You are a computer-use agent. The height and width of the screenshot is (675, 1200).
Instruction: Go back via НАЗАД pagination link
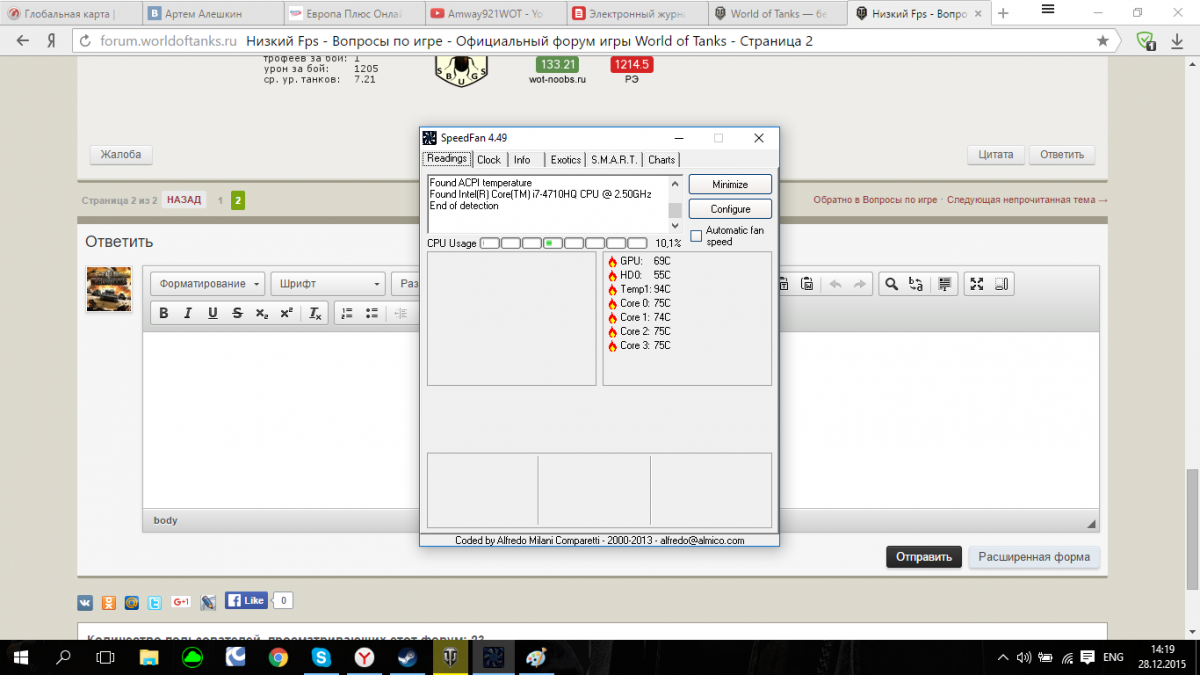pyautogui.click(x=184, y=200)
